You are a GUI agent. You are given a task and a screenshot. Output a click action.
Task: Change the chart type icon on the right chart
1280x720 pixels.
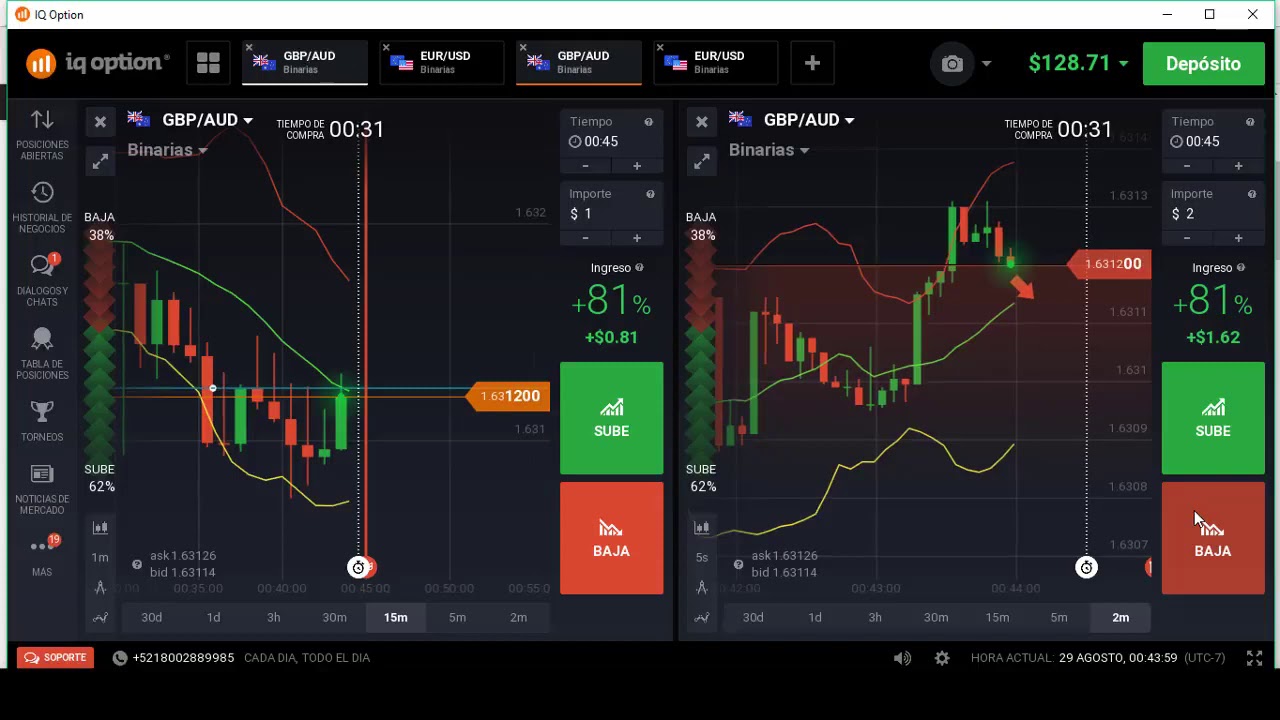coord(702,527)
